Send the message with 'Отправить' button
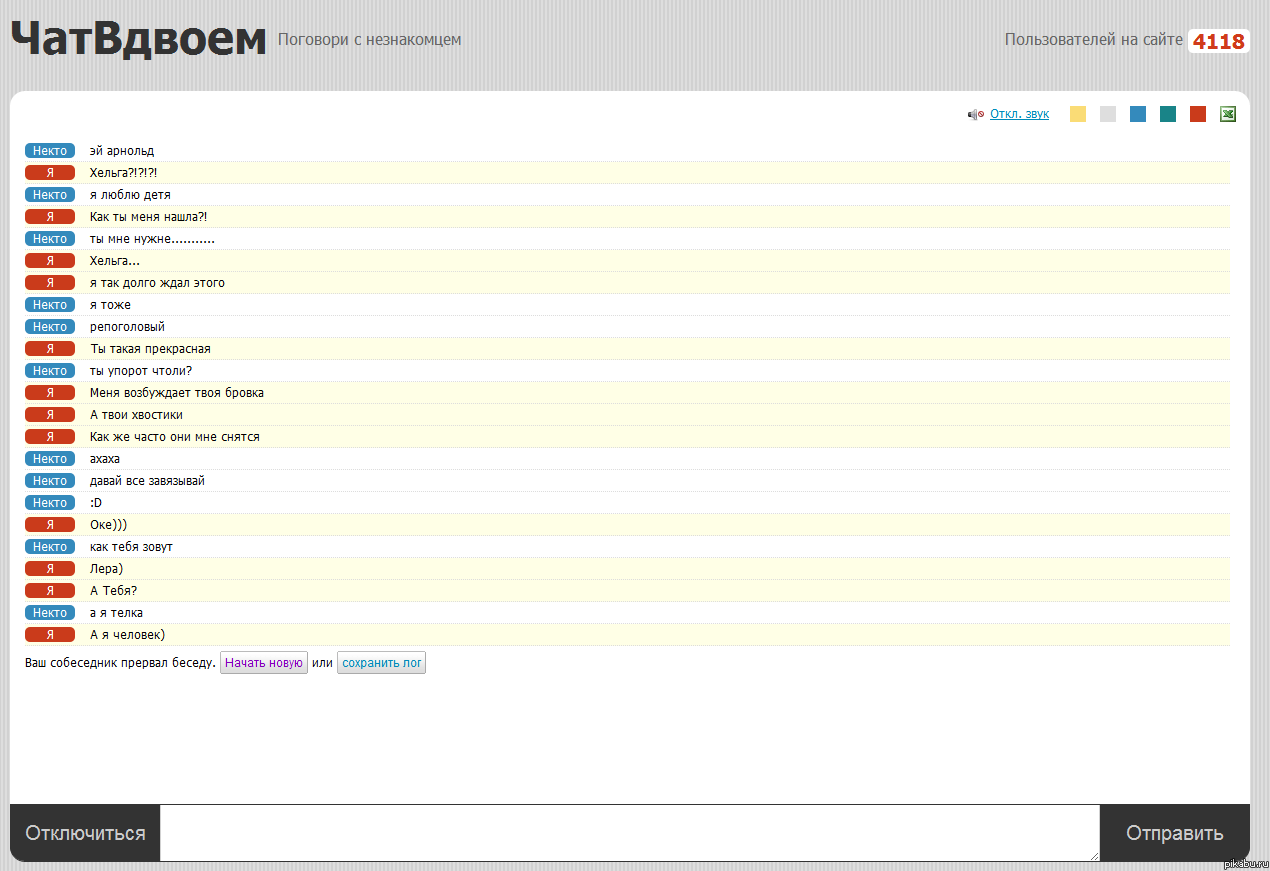 pyautogui.click(x=1174, y=833)
